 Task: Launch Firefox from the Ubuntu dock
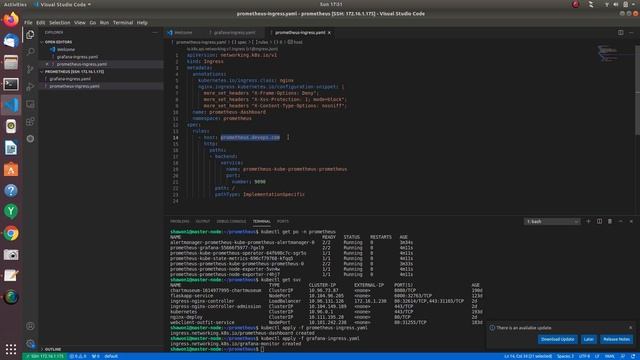click(x=11, y=19)
